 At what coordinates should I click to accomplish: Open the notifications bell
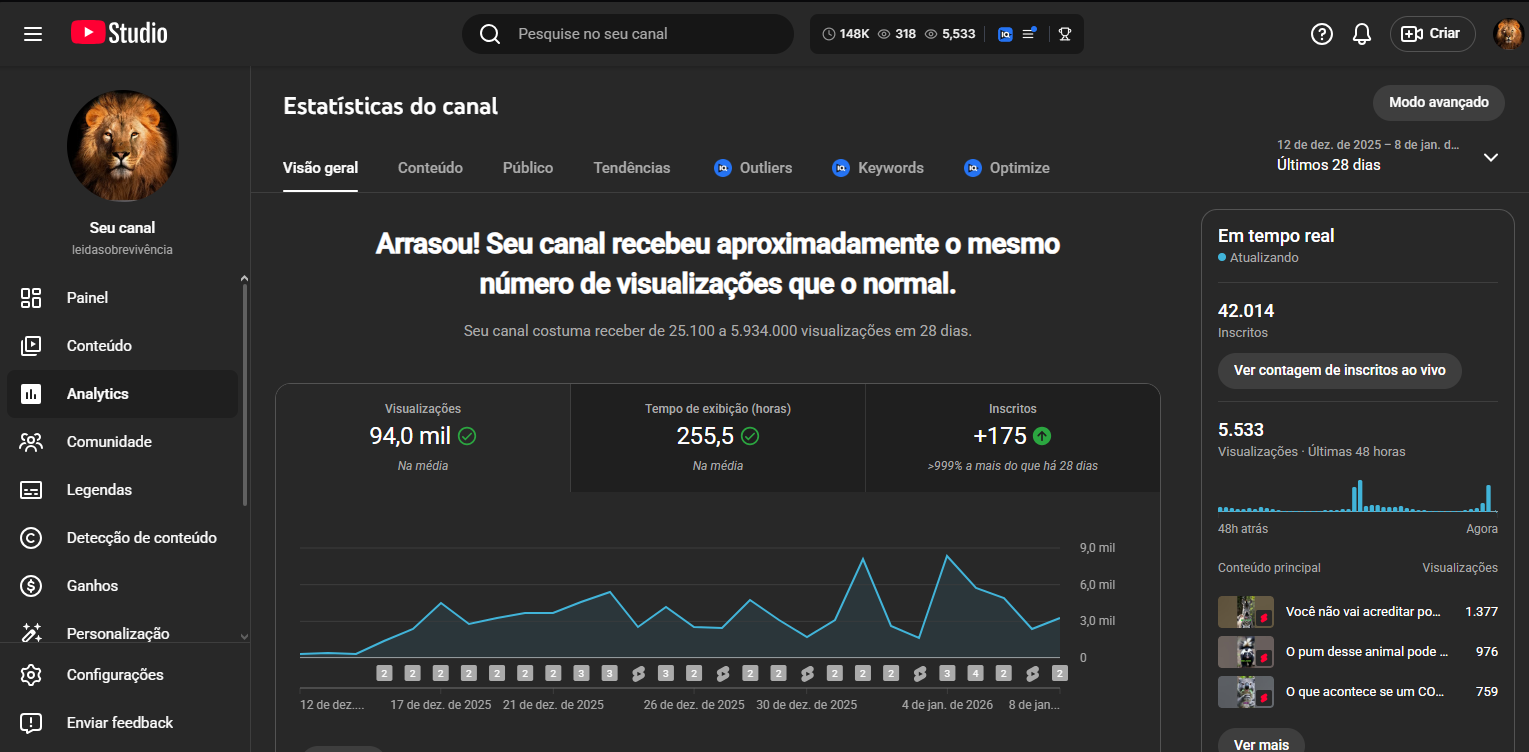click(1362, 34)
